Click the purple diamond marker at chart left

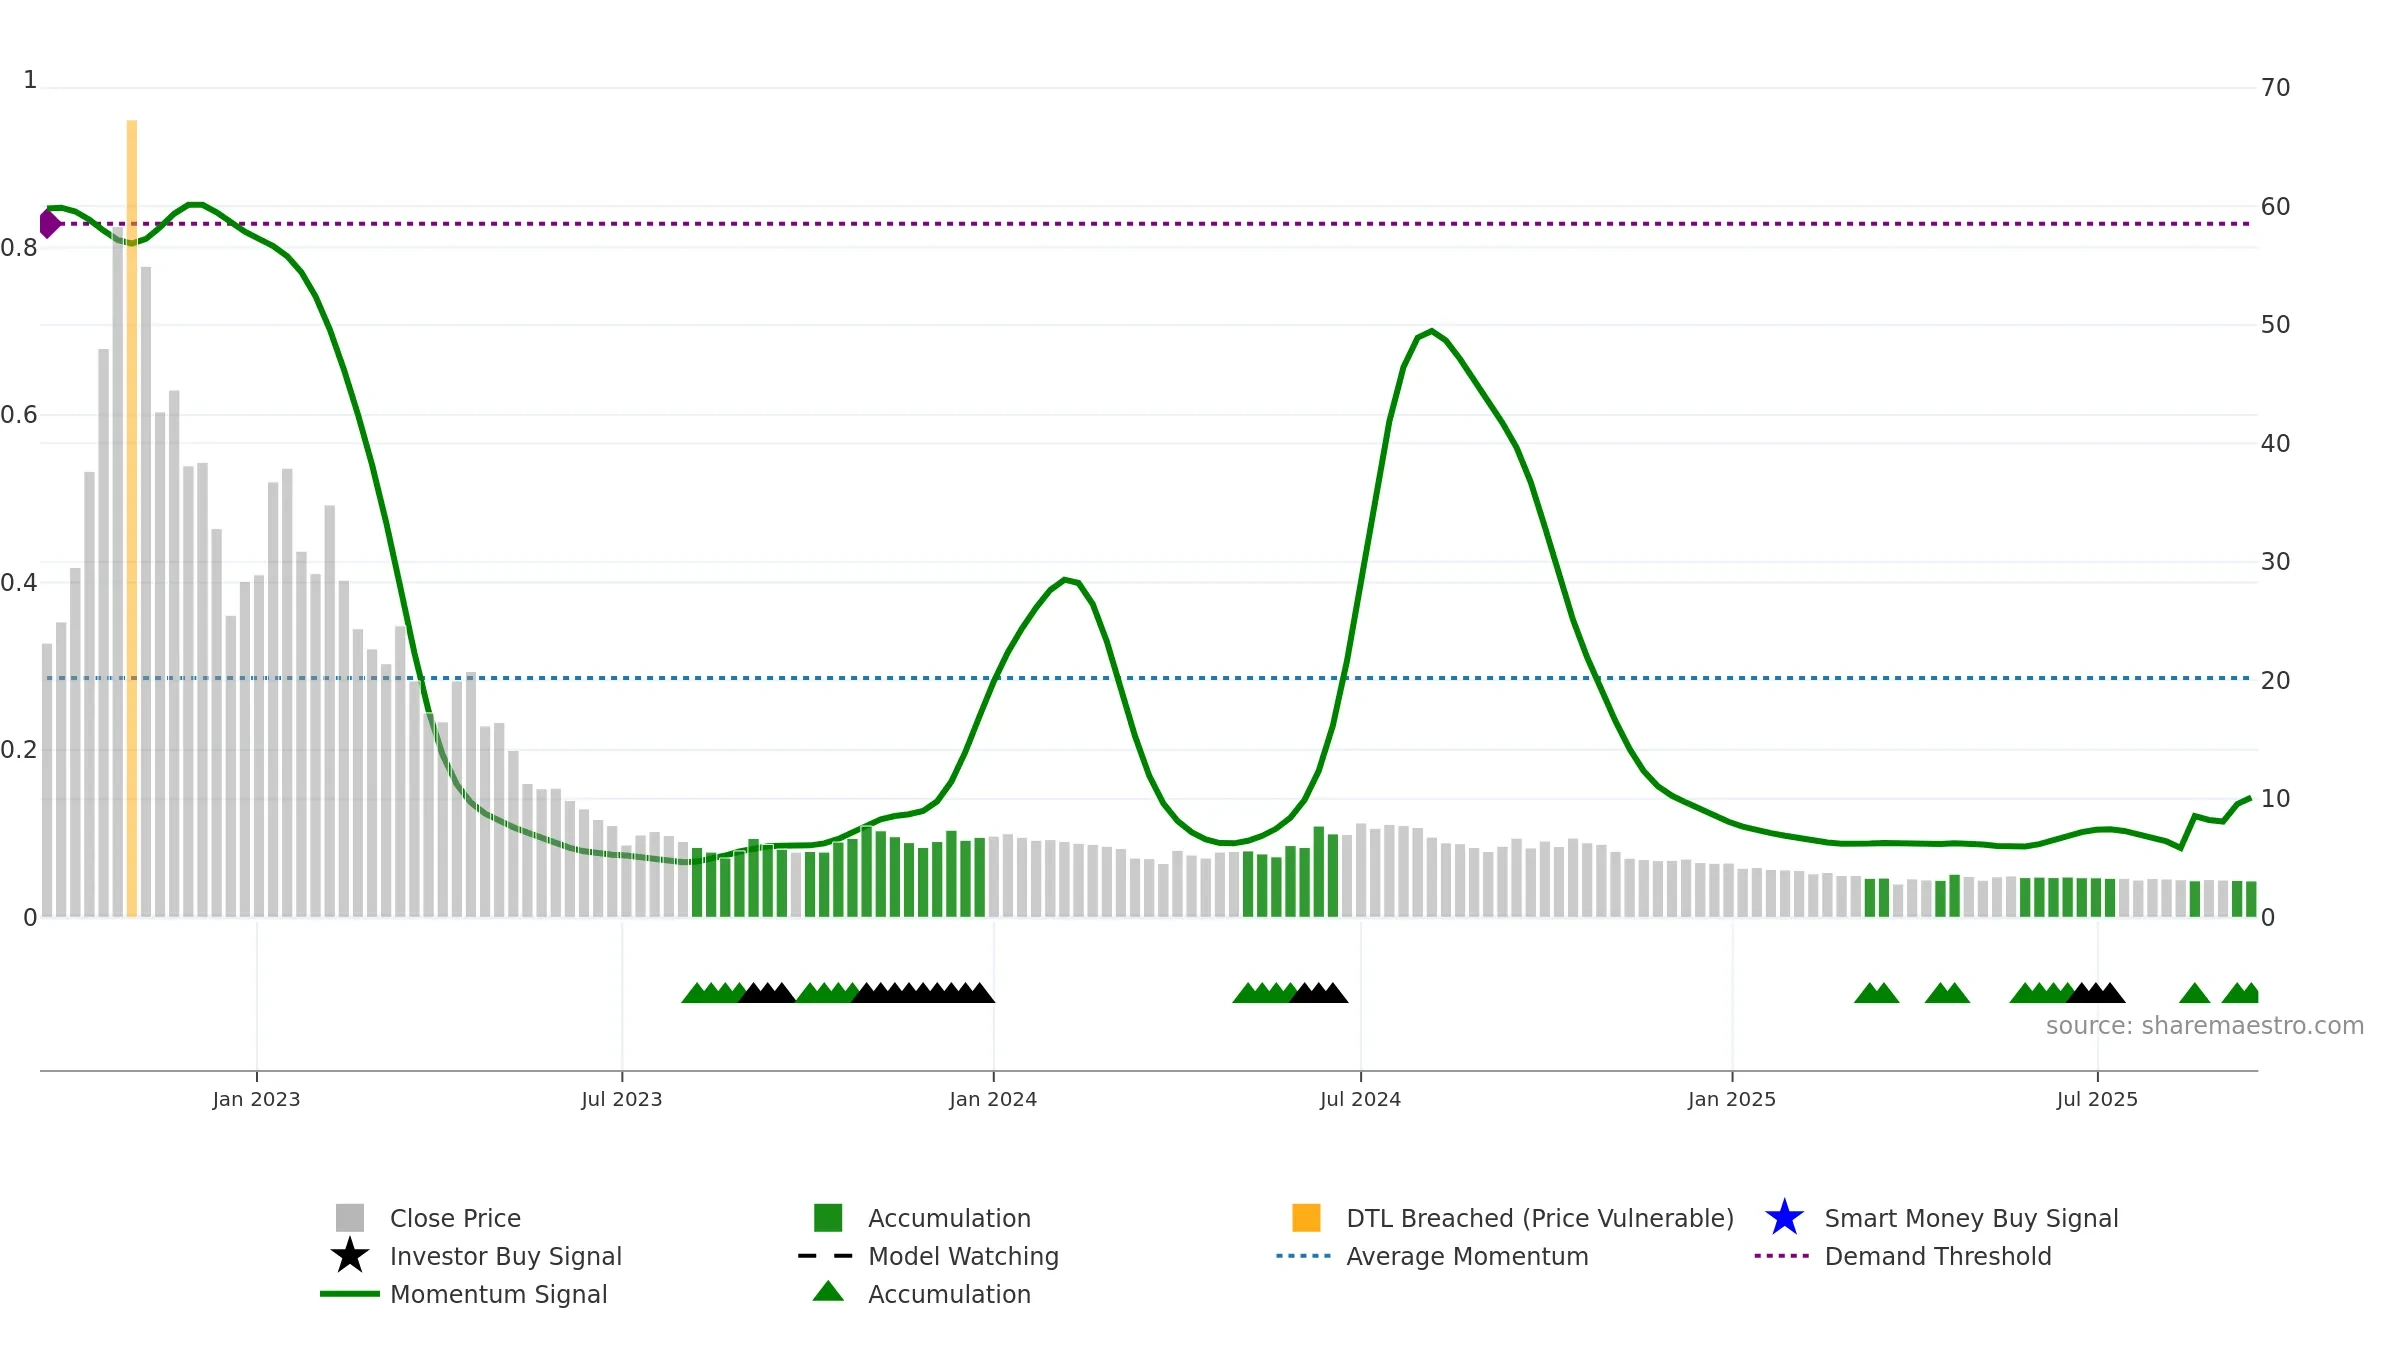click(49, 223)
